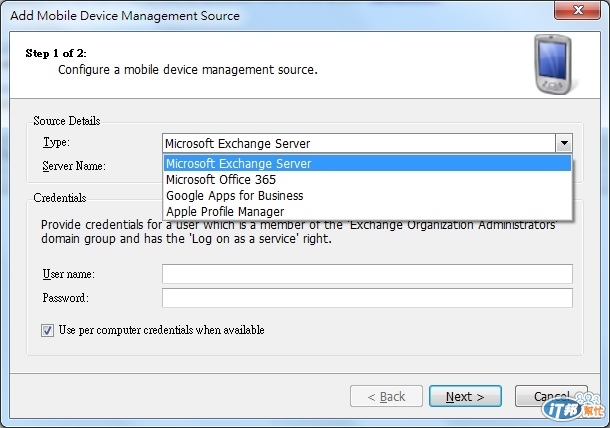
Task: Focus the User name input field
Action: coord(366,274)
